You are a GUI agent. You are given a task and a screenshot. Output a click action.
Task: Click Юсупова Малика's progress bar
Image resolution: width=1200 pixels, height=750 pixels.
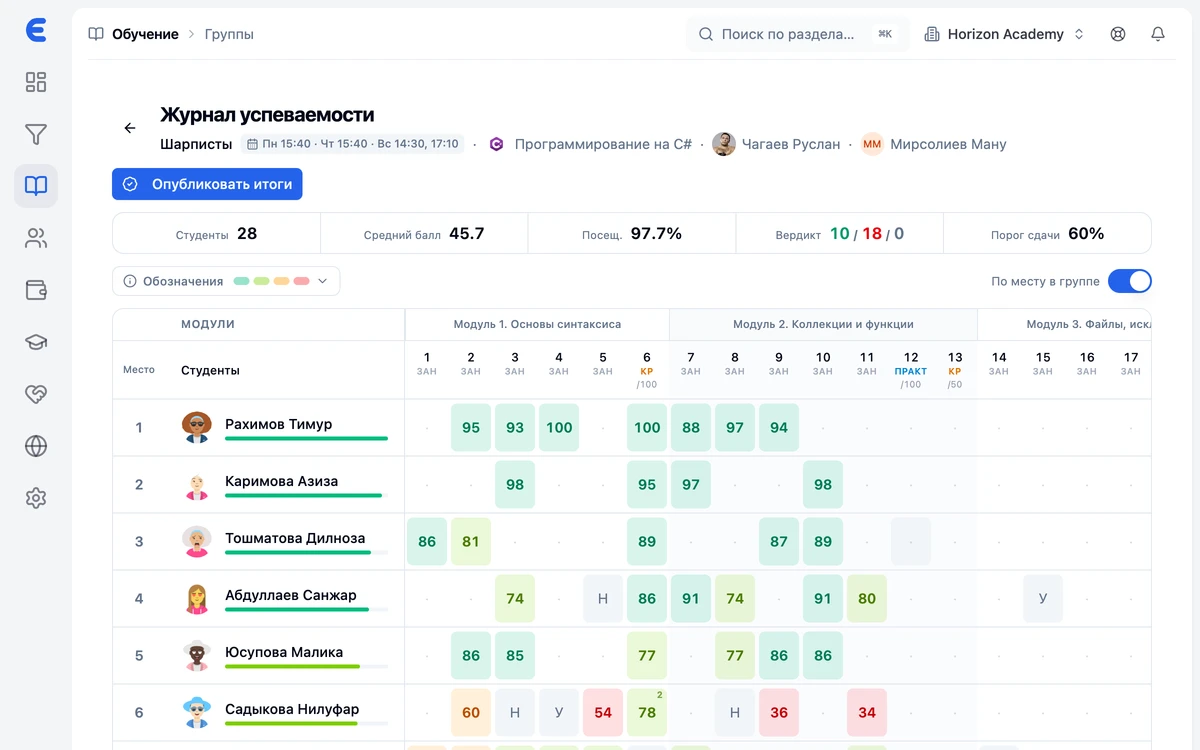[306, 666]
